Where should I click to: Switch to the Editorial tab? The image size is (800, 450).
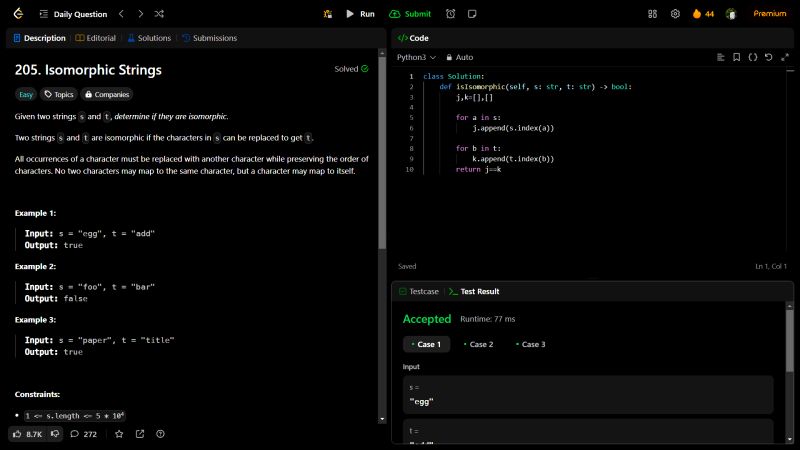tap(94, 38)
